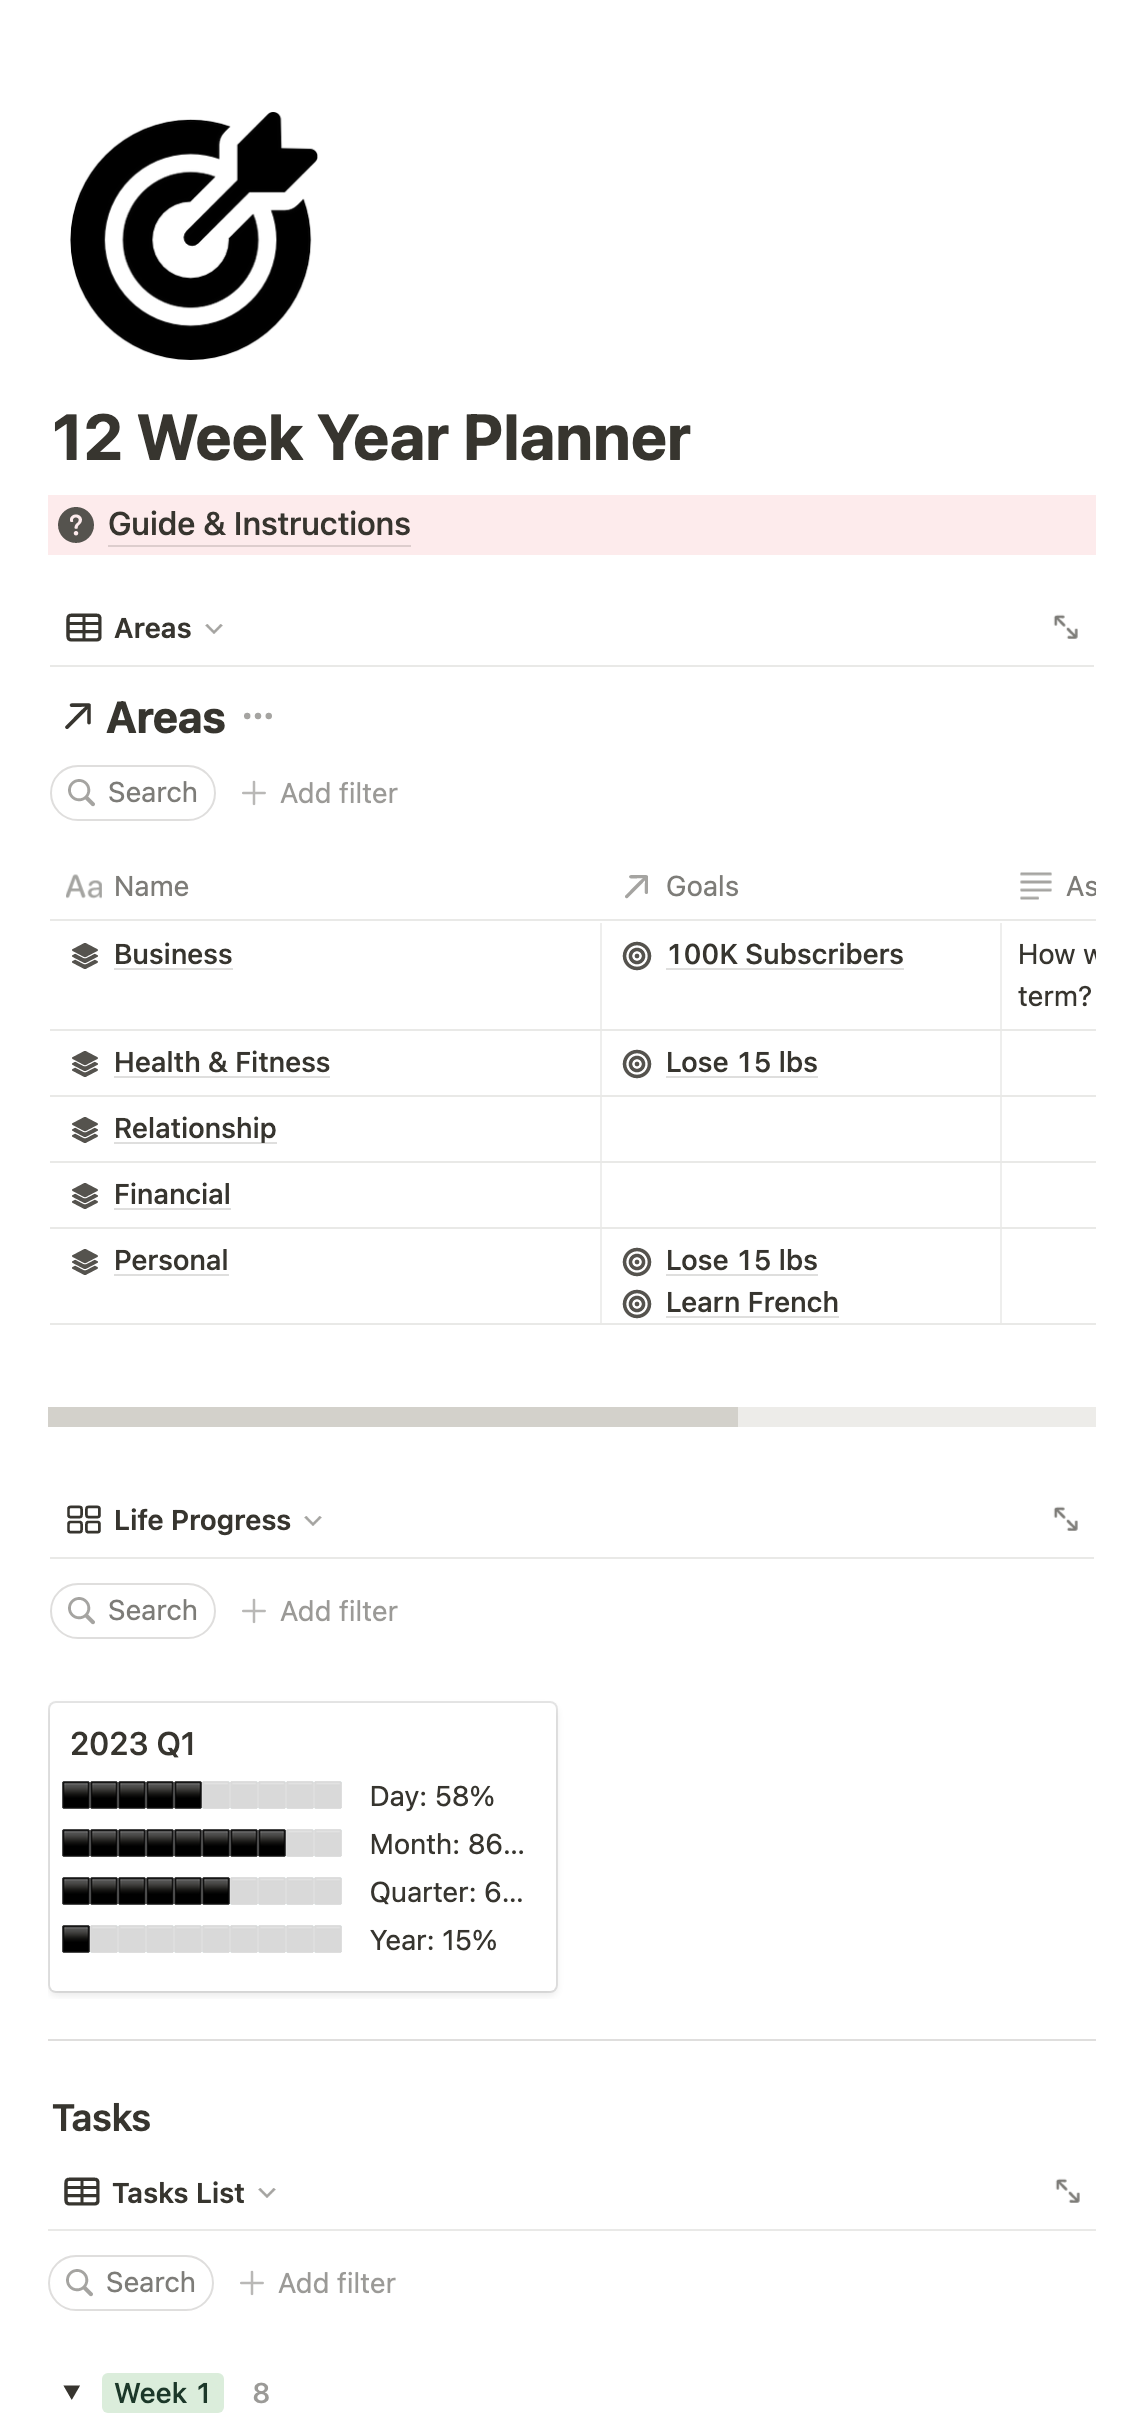
Task: Click the layers icon next to Business
Action: [x=85, y=956]
